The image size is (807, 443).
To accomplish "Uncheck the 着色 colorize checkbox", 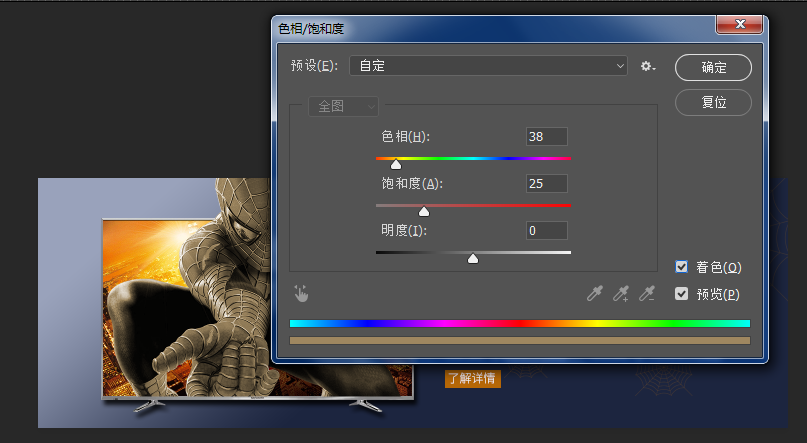I will (x=681, y=267).
